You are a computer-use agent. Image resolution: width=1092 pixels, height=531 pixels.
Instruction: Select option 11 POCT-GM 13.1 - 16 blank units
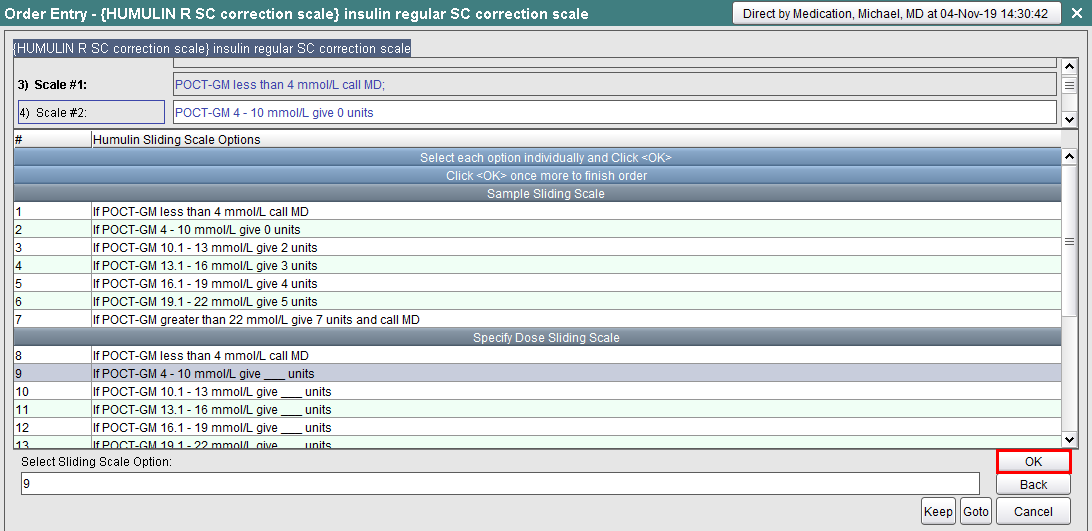click(538, 410)
